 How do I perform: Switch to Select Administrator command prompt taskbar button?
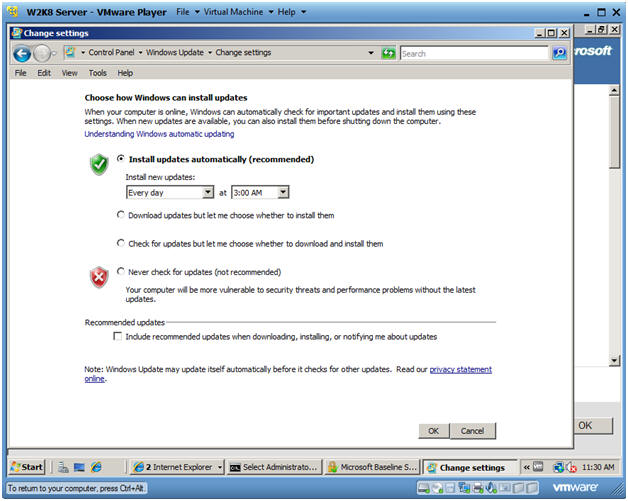274,467
